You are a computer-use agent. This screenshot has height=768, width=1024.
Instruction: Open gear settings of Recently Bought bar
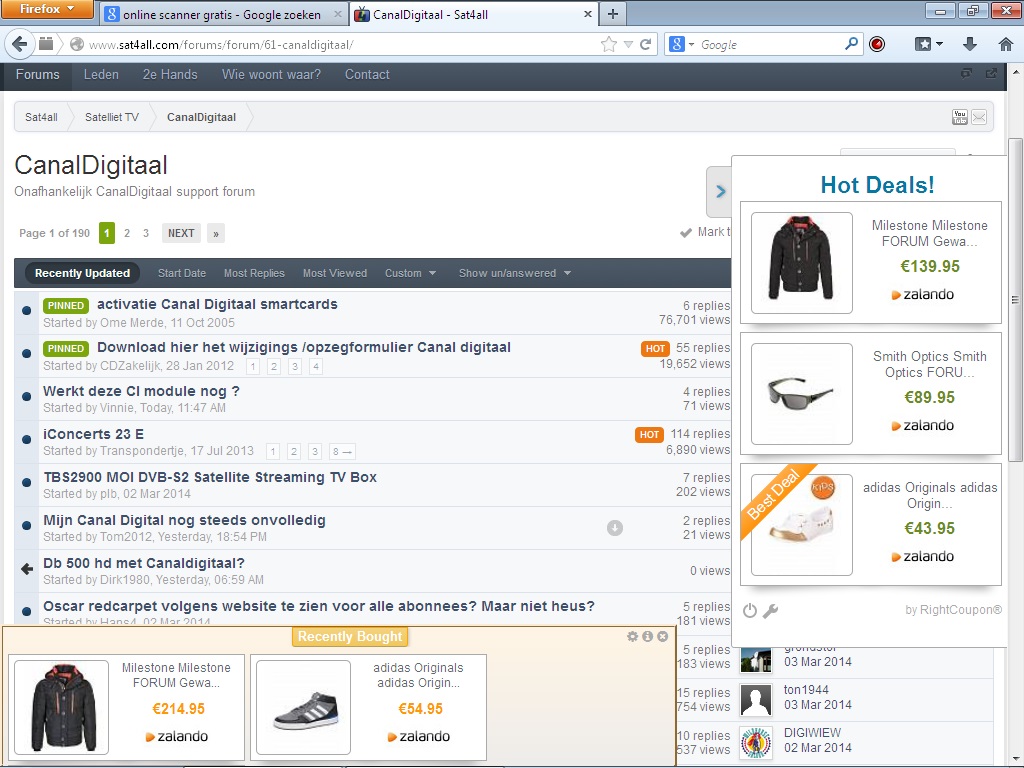click(632, 636)
